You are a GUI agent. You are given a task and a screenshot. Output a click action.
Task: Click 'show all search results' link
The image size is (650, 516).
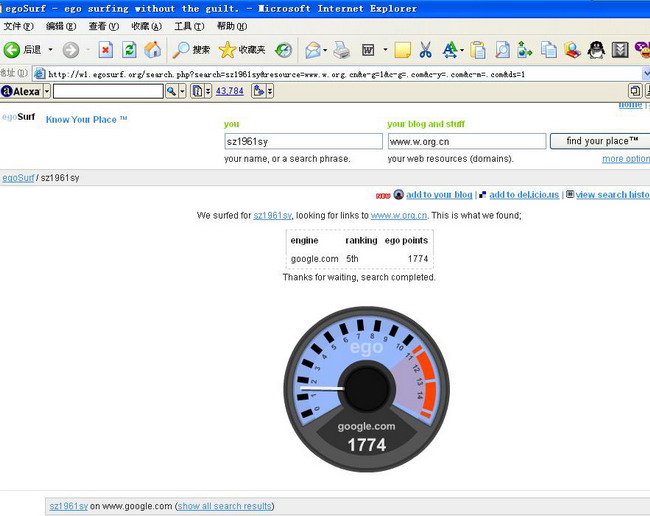(225, 506)
